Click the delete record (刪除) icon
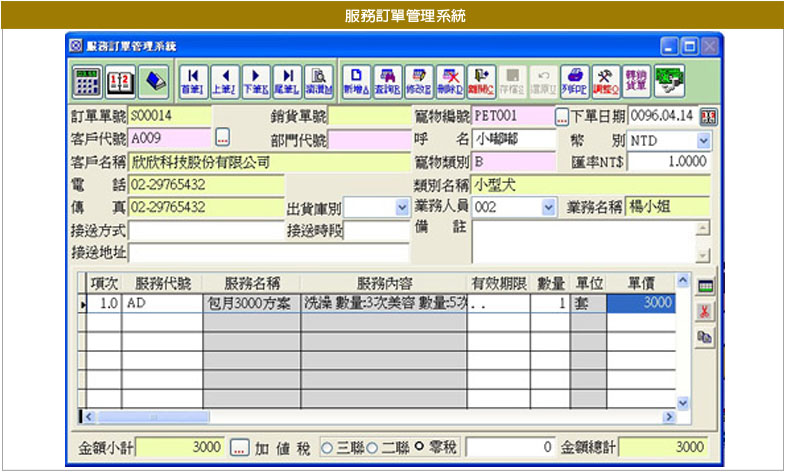This screenshot has width=786, height=473. pyautogui.click(x=450, y=79)
